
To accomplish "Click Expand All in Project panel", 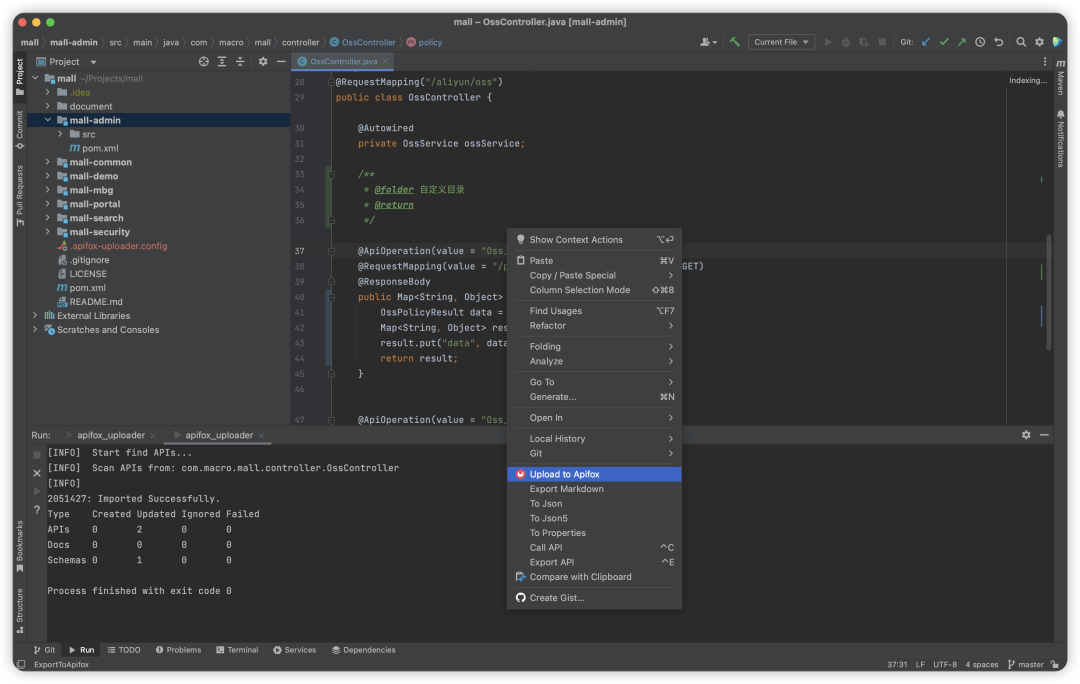I will [222, 61].
